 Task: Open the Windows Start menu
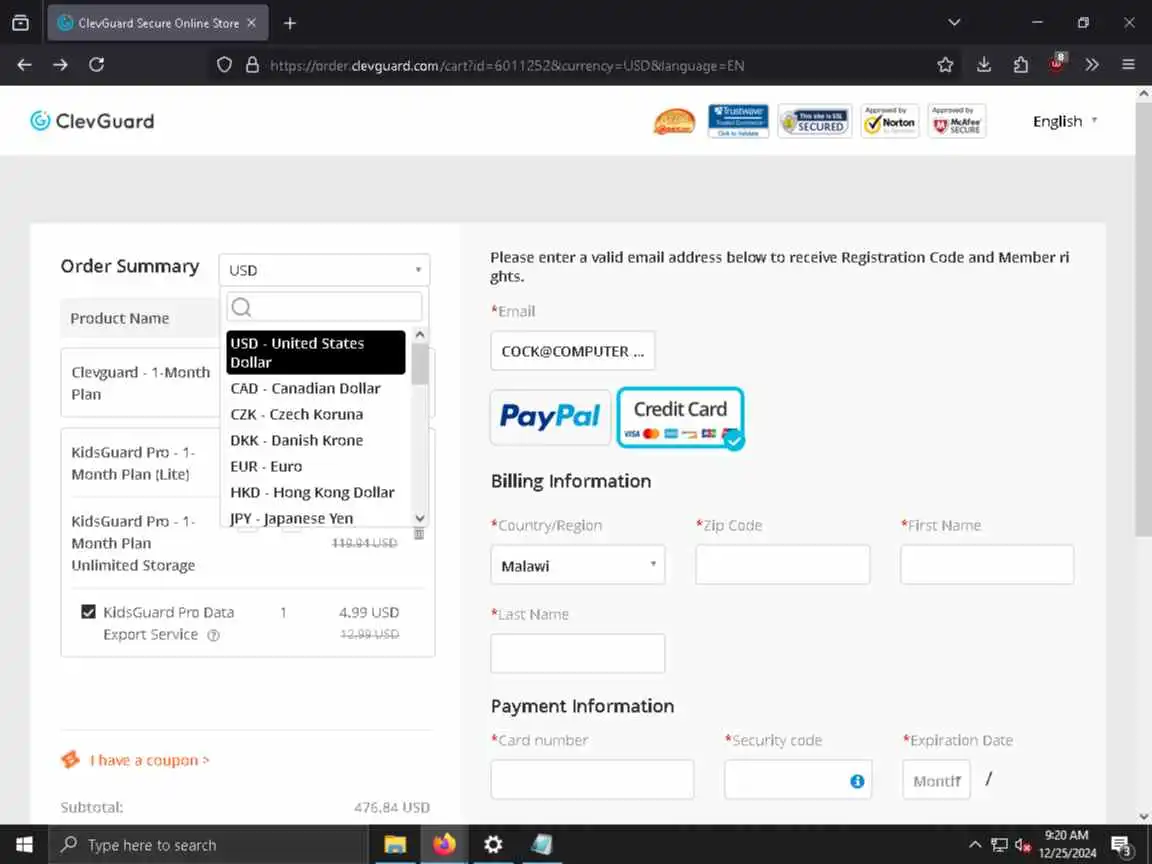[24, 845]
